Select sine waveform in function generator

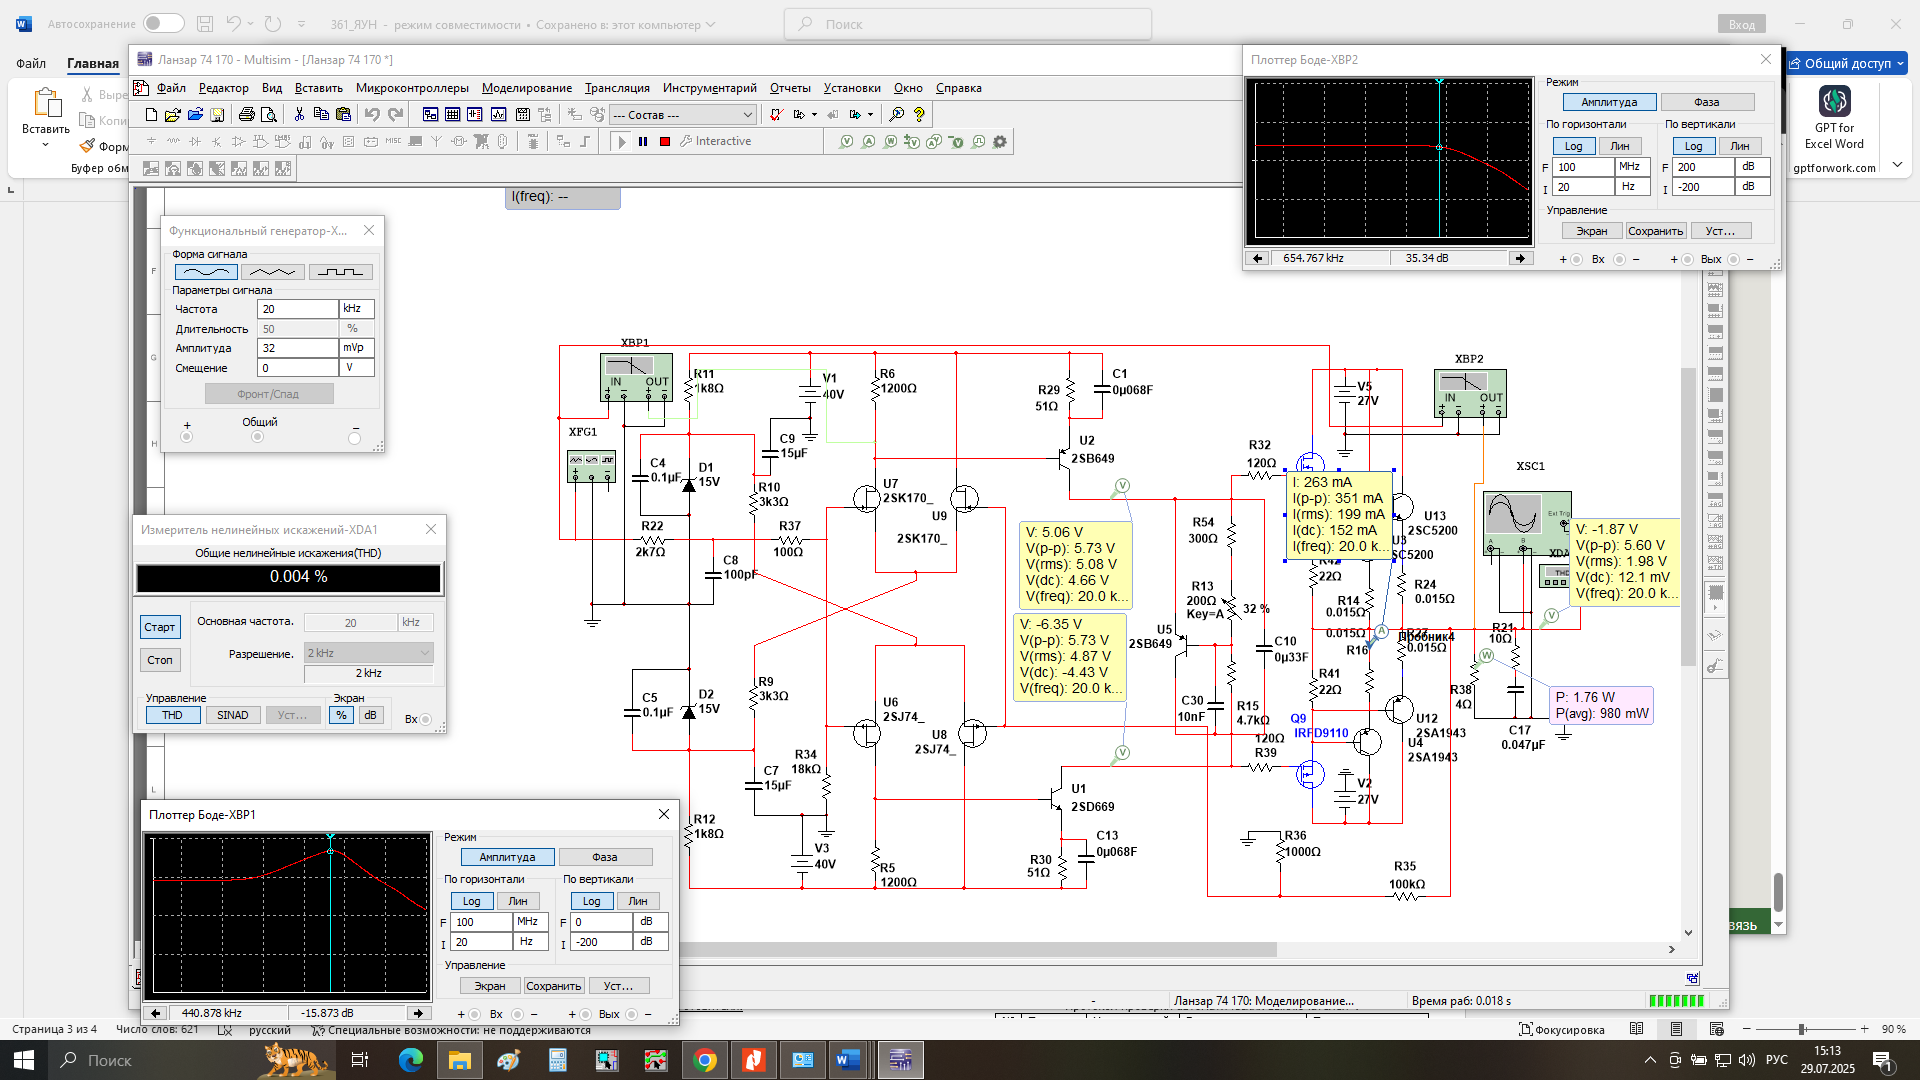point(207,272)
